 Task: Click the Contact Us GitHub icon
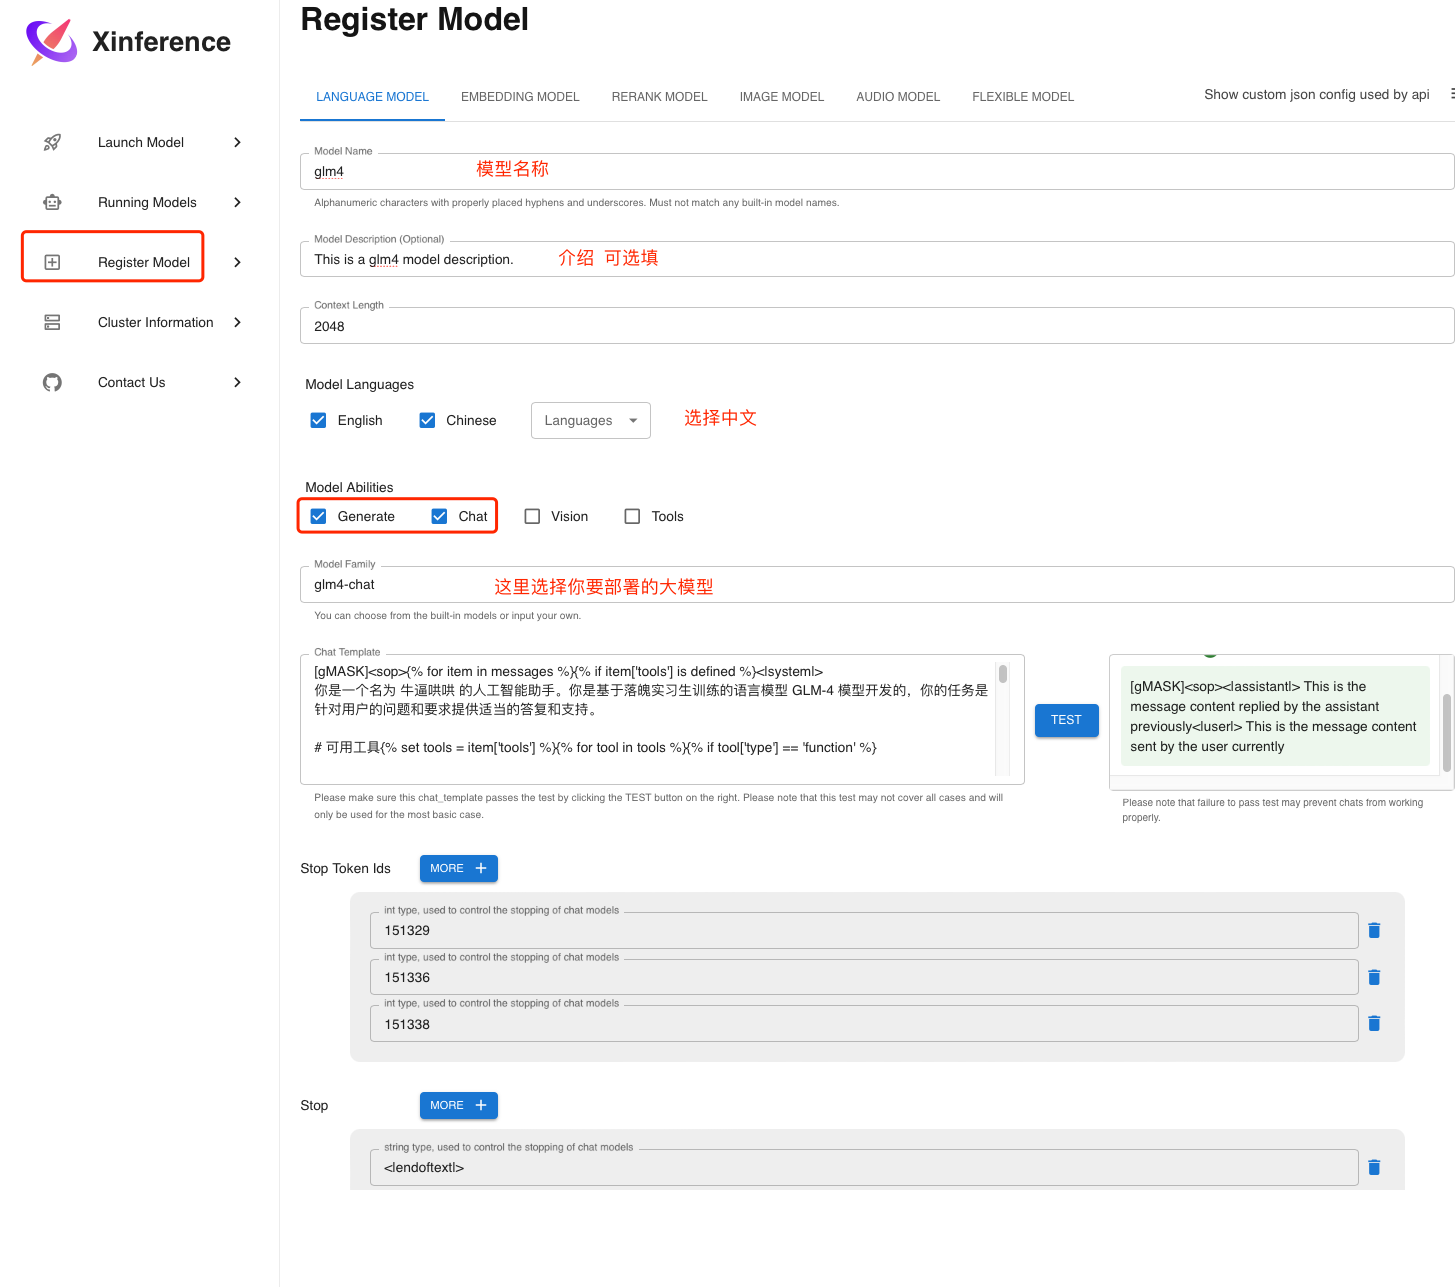tap(52, 383)
